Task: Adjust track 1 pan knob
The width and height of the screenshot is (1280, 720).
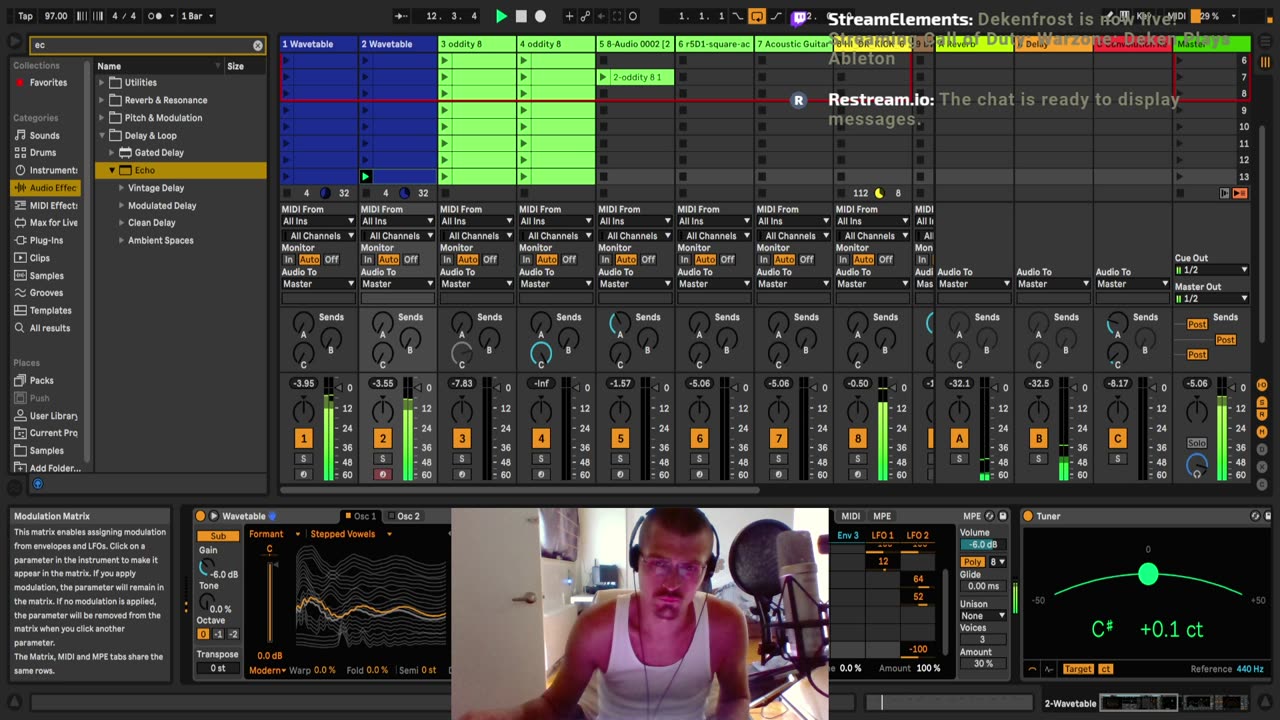Action: pos(303,410)
